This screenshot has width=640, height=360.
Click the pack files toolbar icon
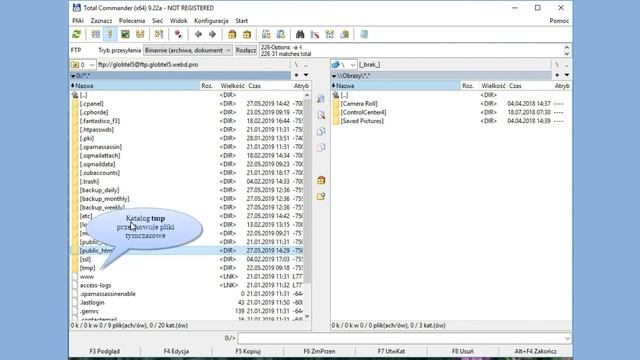tap(232, 34)
